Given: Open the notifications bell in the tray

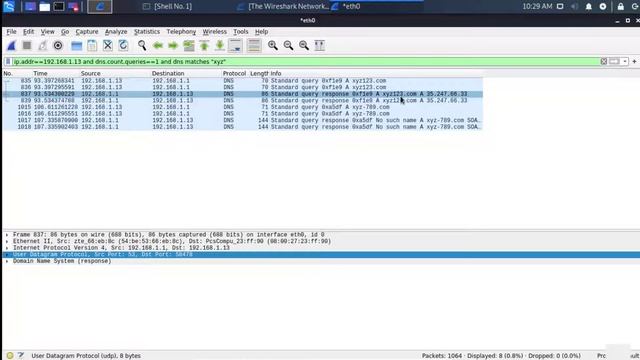Looking at the screenshot, I should (x=589, y=7).
